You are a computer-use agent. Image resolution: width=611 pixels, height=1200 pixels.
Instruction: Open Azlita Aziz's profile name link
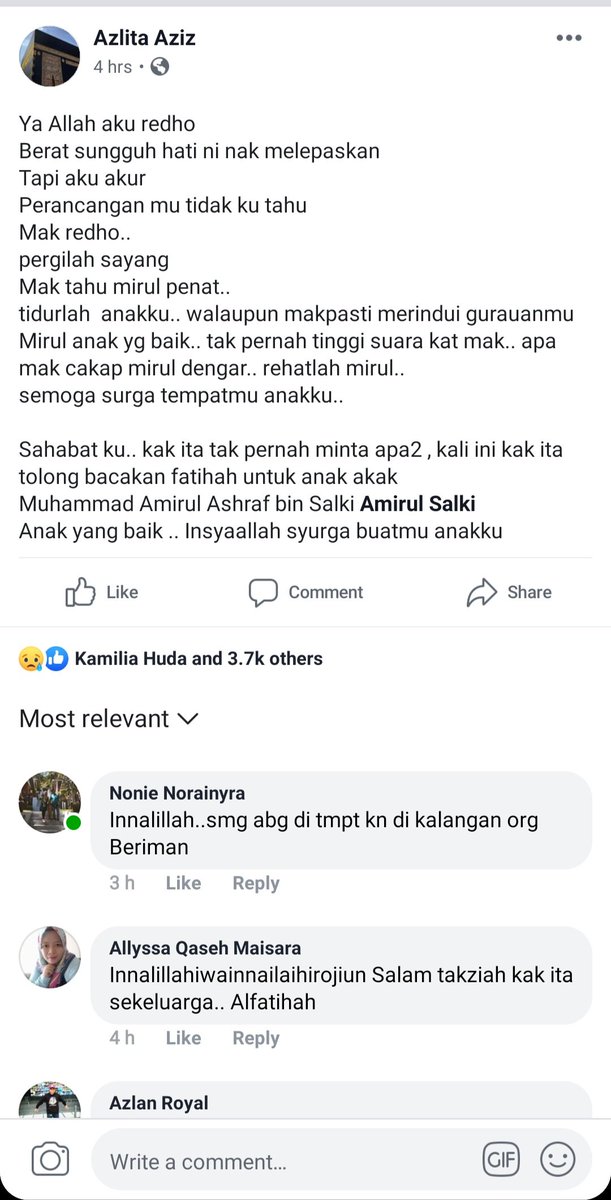[x=144, y=39]
